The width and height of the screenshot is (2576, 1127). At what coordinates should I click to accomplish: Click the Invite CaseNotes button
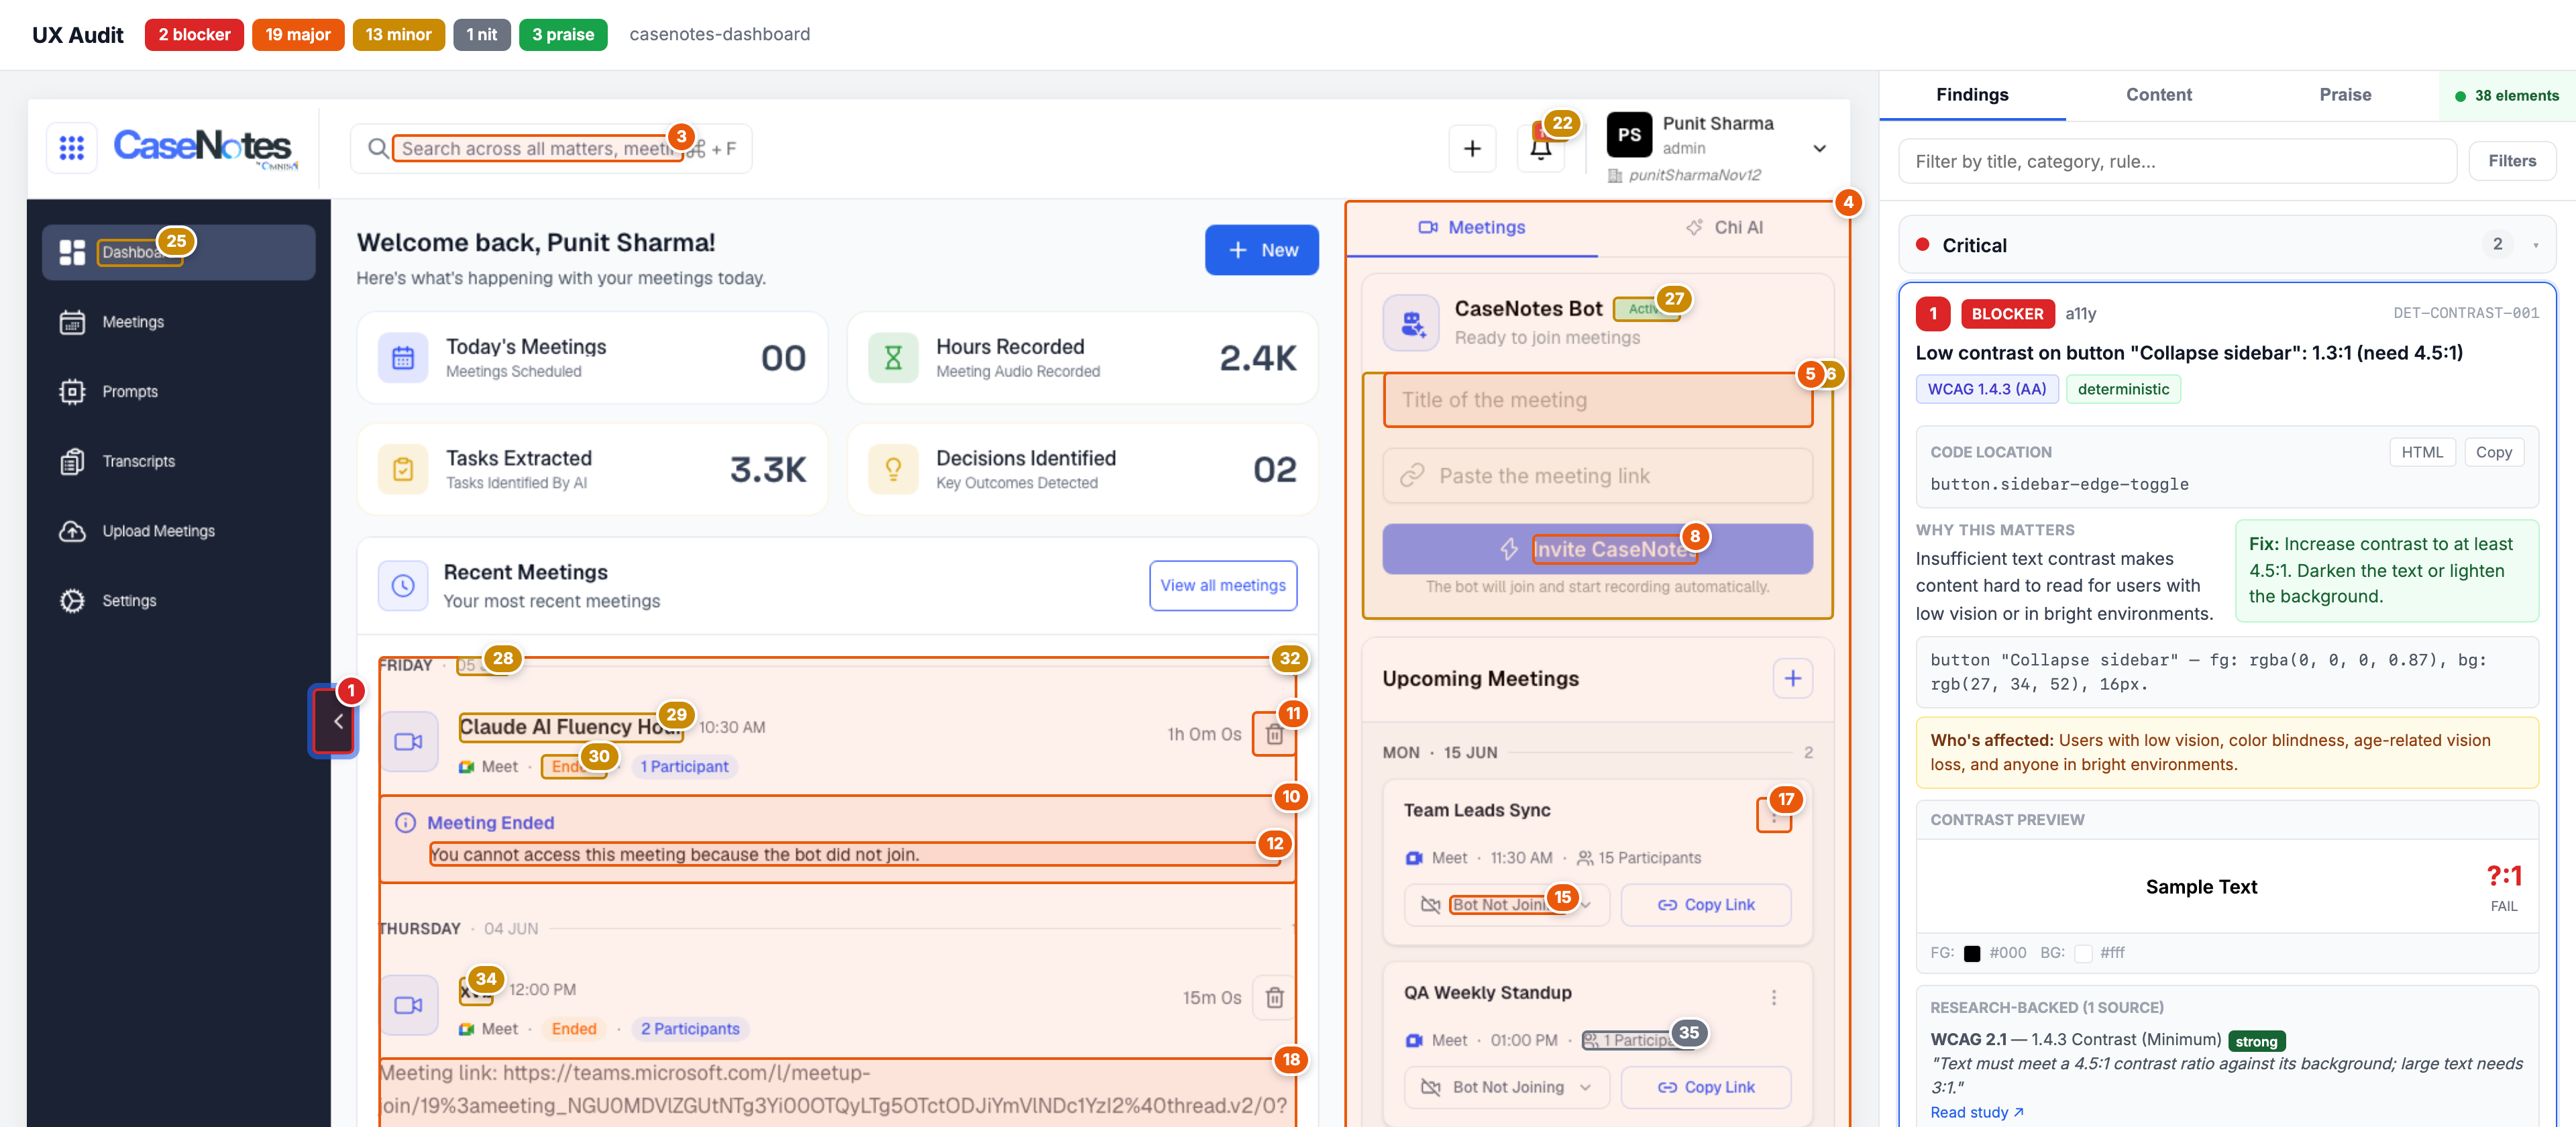[x=1597, y=549]
